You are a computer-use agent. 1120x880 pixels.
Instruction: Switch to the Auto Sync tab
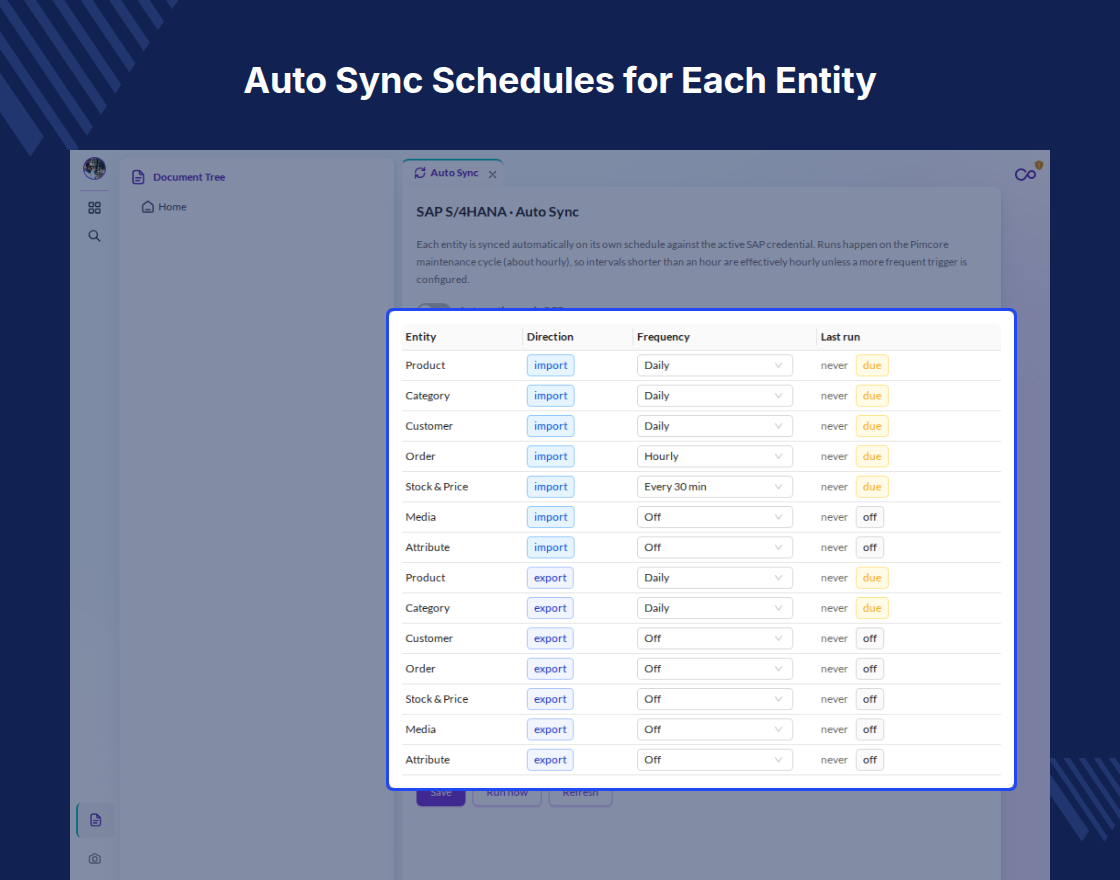454,173
